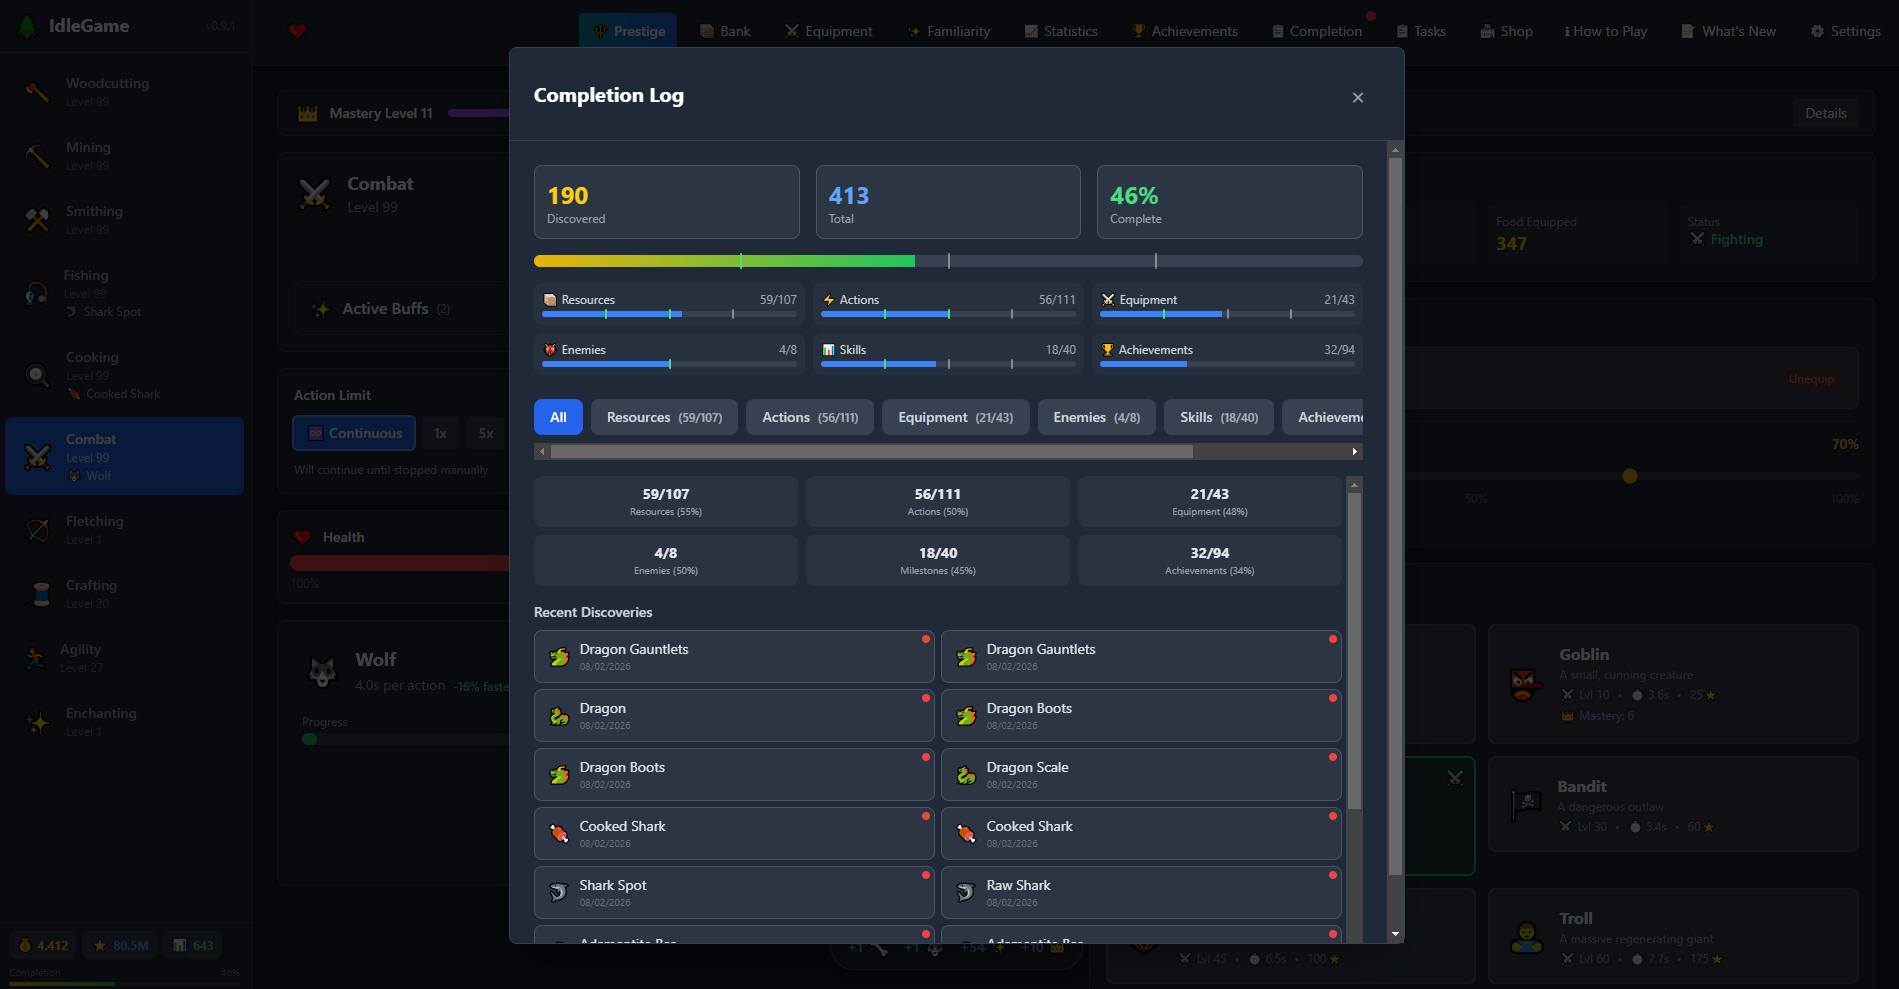Open the Shop icon in the top bar
Screen dimensions: 1899x989
1485,31
